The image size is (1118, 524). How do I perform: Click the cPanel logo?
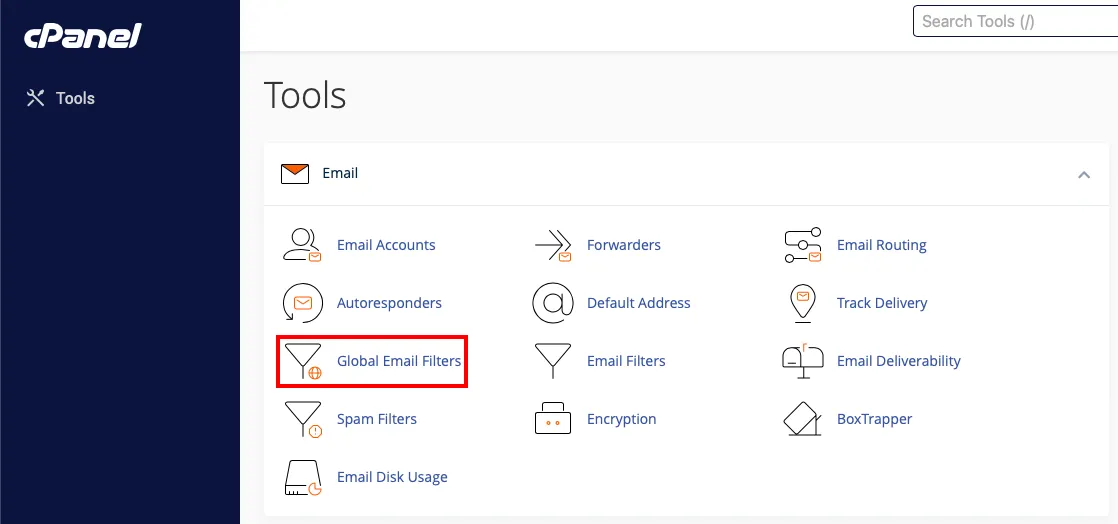83,36
